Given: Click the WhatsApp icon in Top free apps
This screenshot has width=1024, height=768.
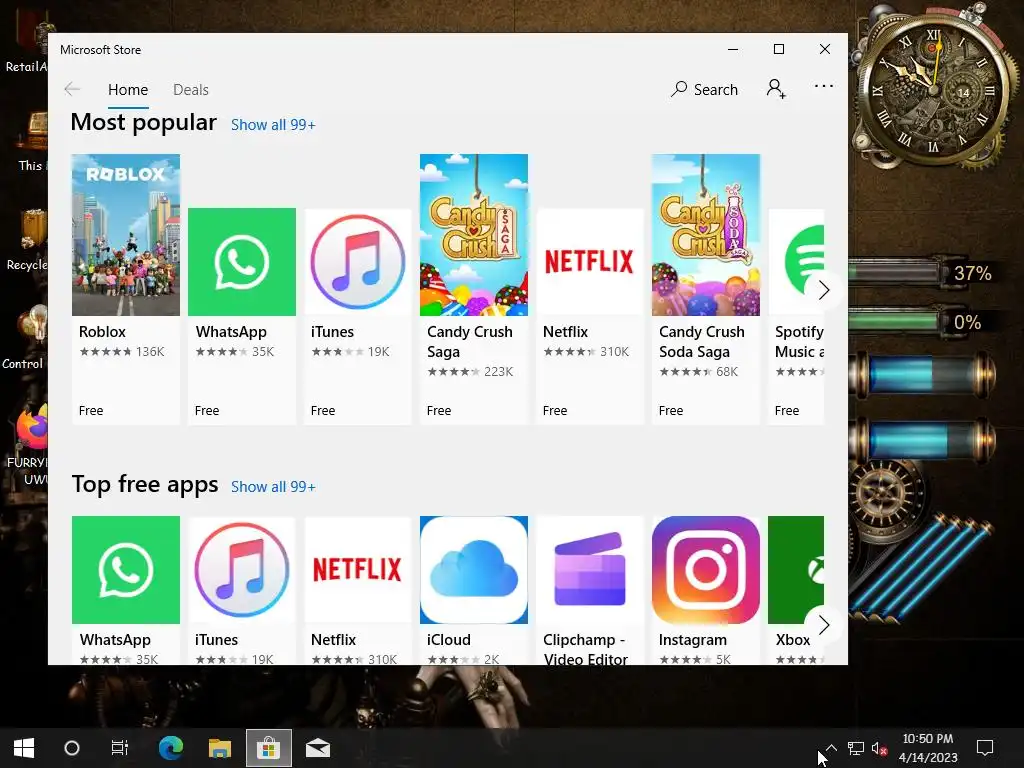Looking at the screenshot, I should coord(125,570).
